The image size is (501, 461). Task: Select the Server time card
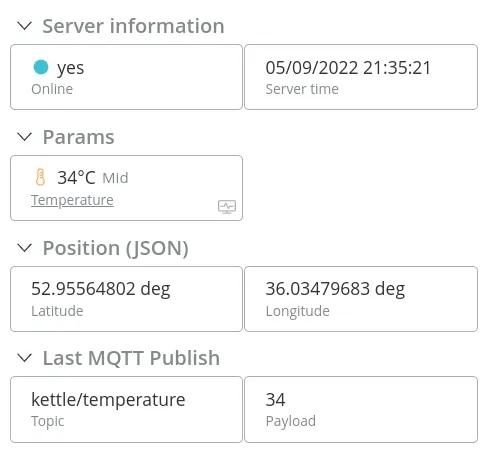click(x=361, y=77)
